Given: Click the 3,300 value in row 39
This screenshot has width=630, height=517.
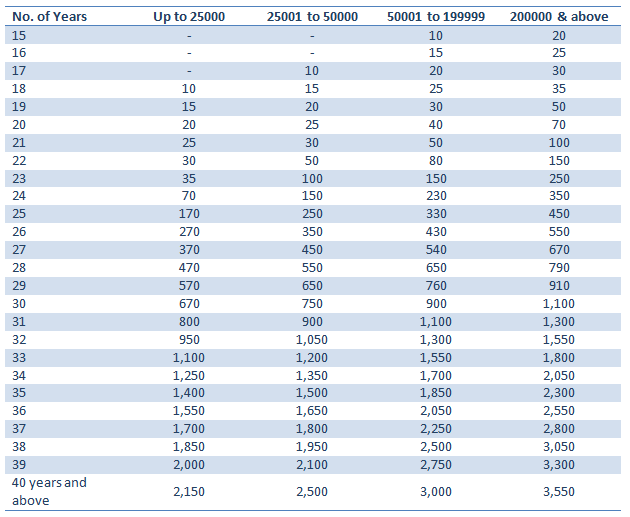Looking at the screenshot, I should pos(559,465).
